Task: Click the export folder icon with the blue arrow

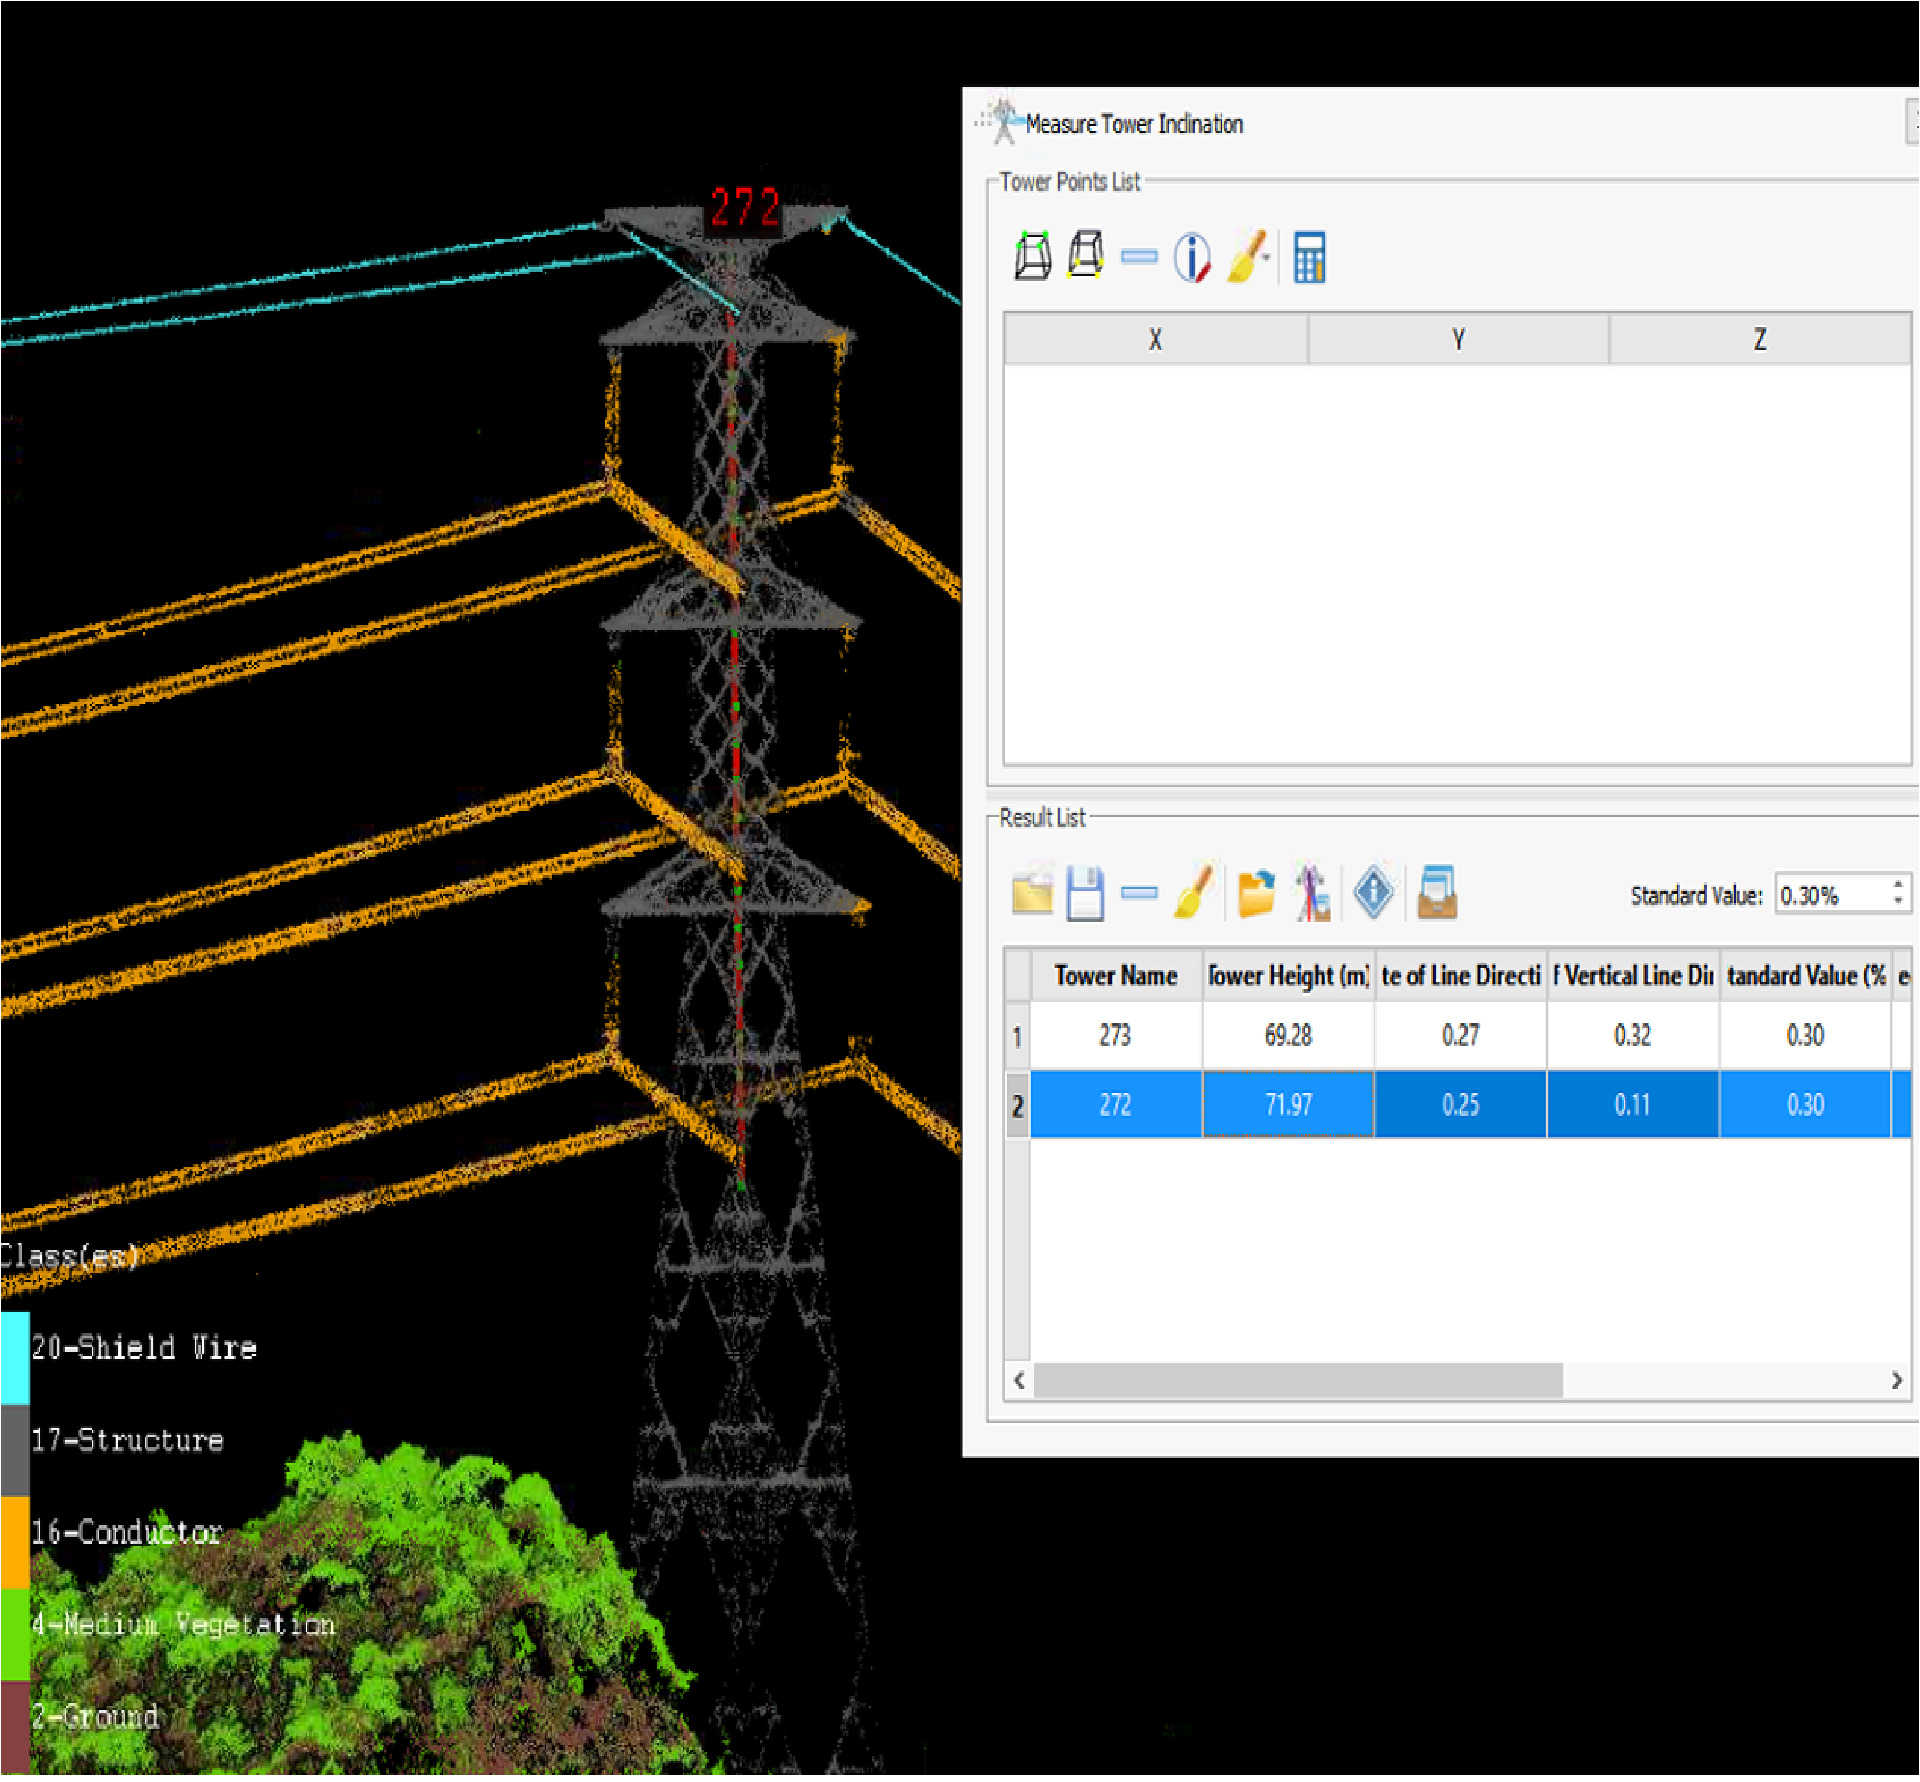Action: 1257,895
